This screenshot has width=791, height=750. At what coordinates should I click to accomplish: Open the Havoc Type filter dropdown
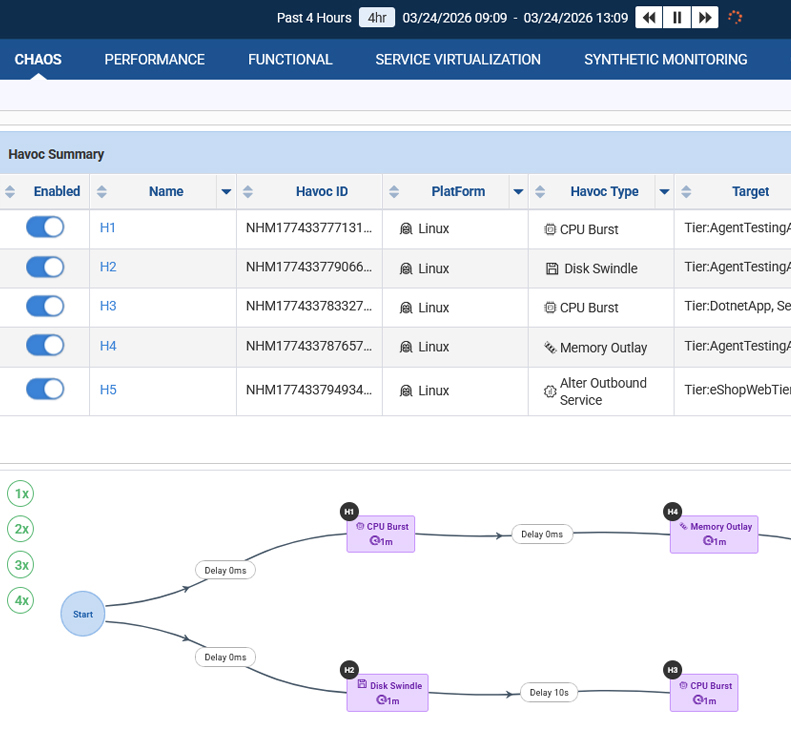664,192
